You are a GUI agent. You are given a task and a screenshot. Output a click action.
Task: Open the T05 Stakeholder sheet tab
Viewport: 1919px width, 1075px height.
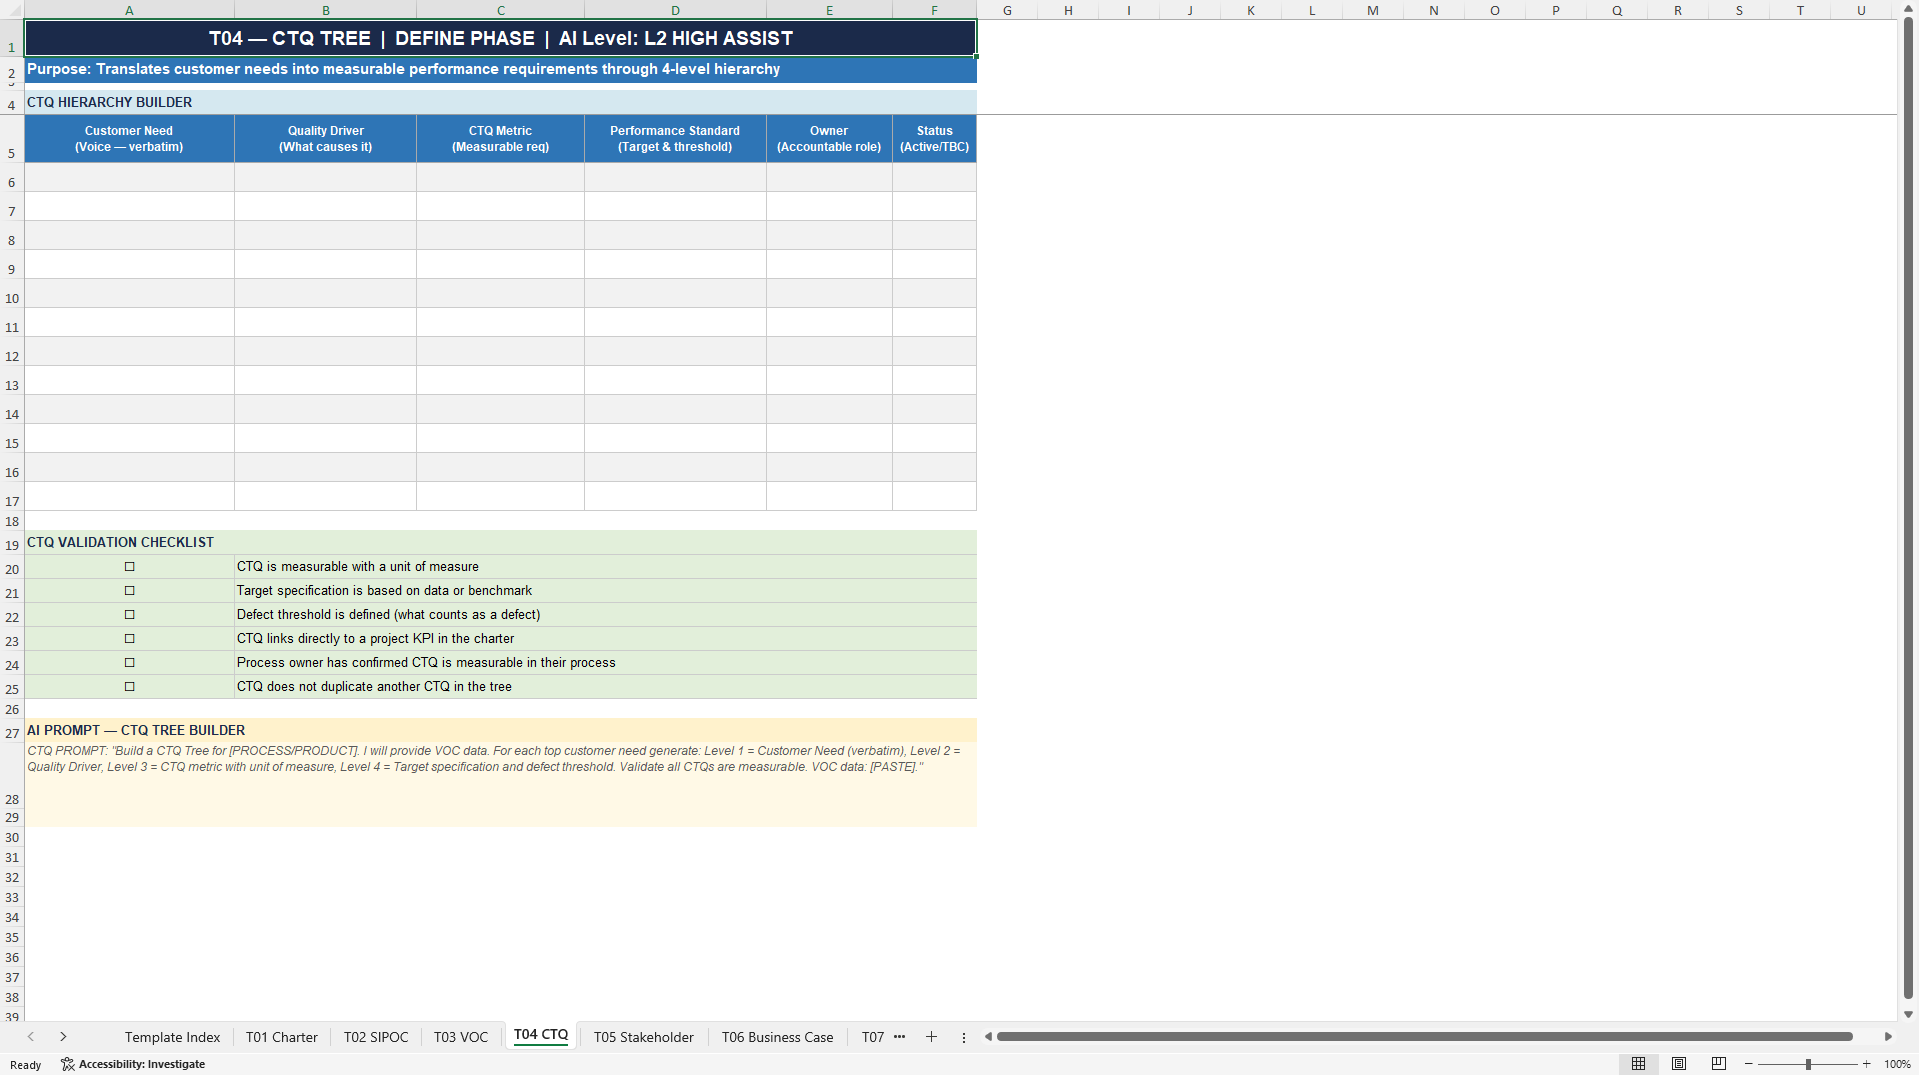[x=644, y=1037]
